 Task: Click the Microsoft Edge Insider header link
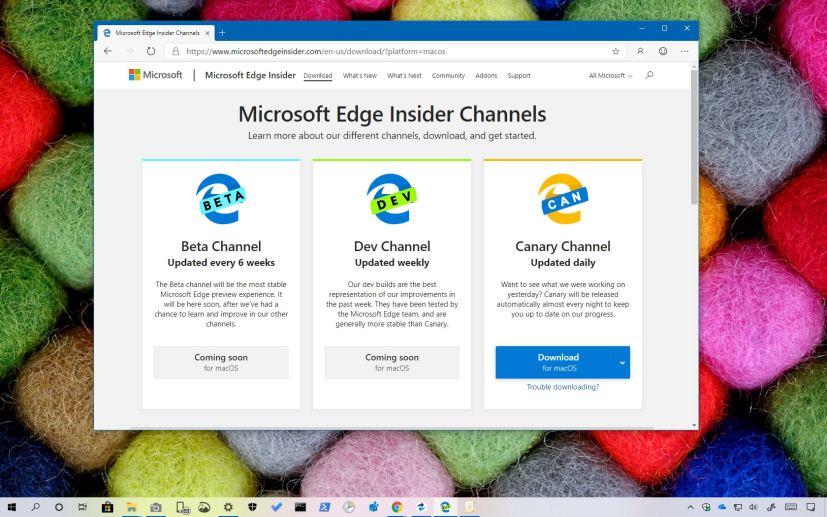pyautogui.click(x=250, y=75)
